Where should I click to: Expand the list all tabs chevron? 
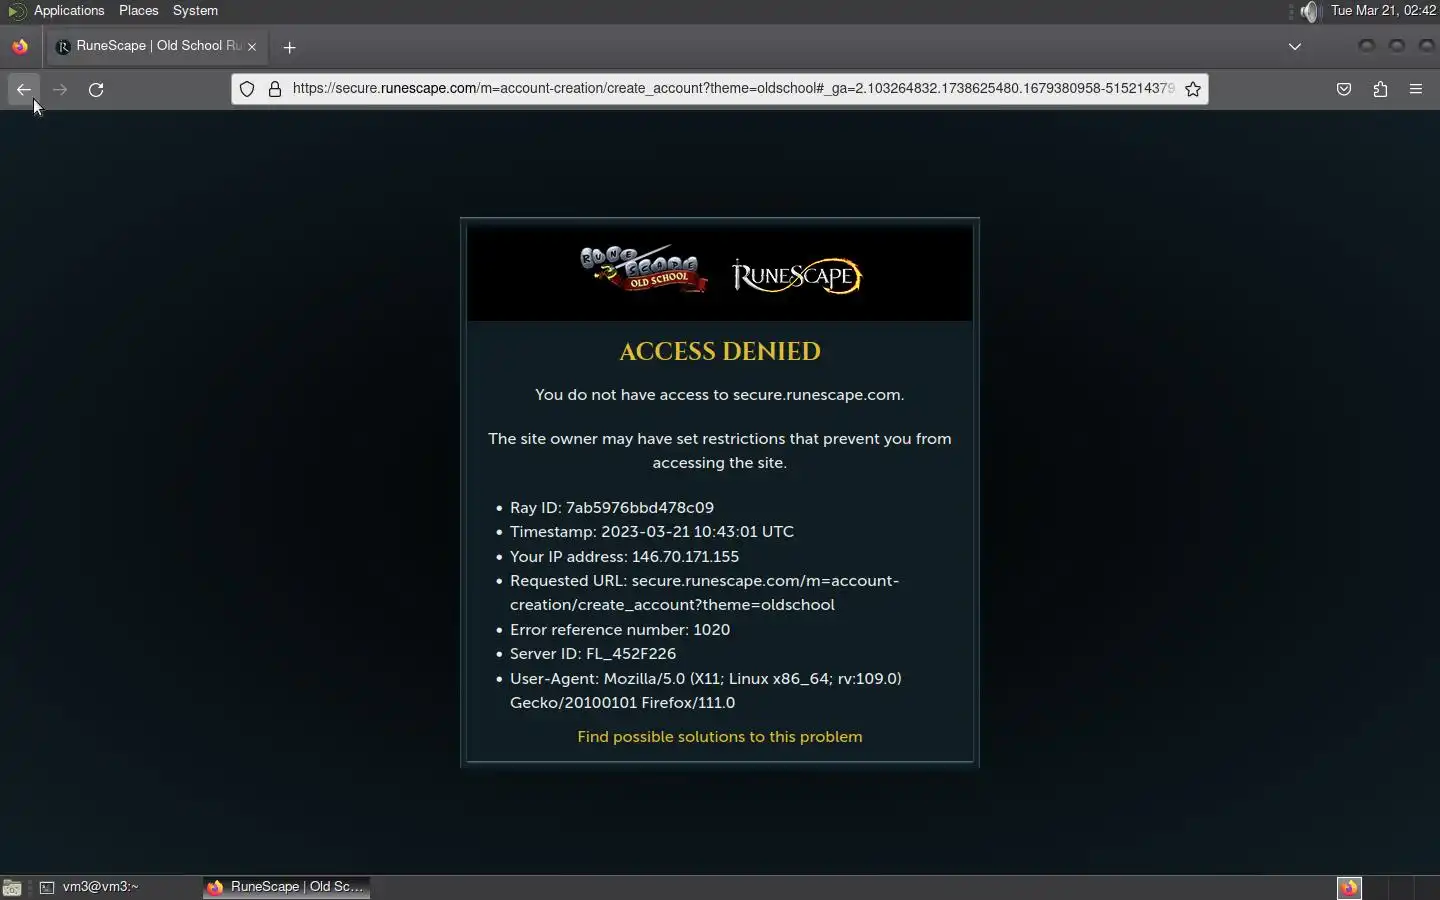click(1295, 47)
